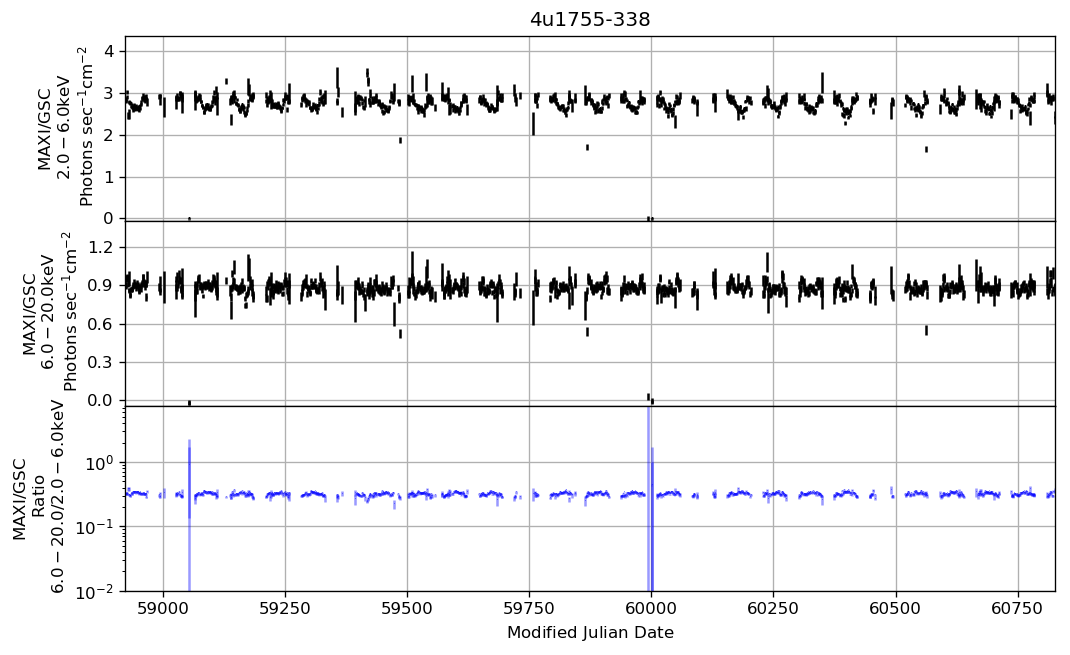Image resolution: width=1070 pixels, height=655 pixels.
Task: Click the MAXI/GSC Ratio y-axis label
Action: [x=38, y=499]
